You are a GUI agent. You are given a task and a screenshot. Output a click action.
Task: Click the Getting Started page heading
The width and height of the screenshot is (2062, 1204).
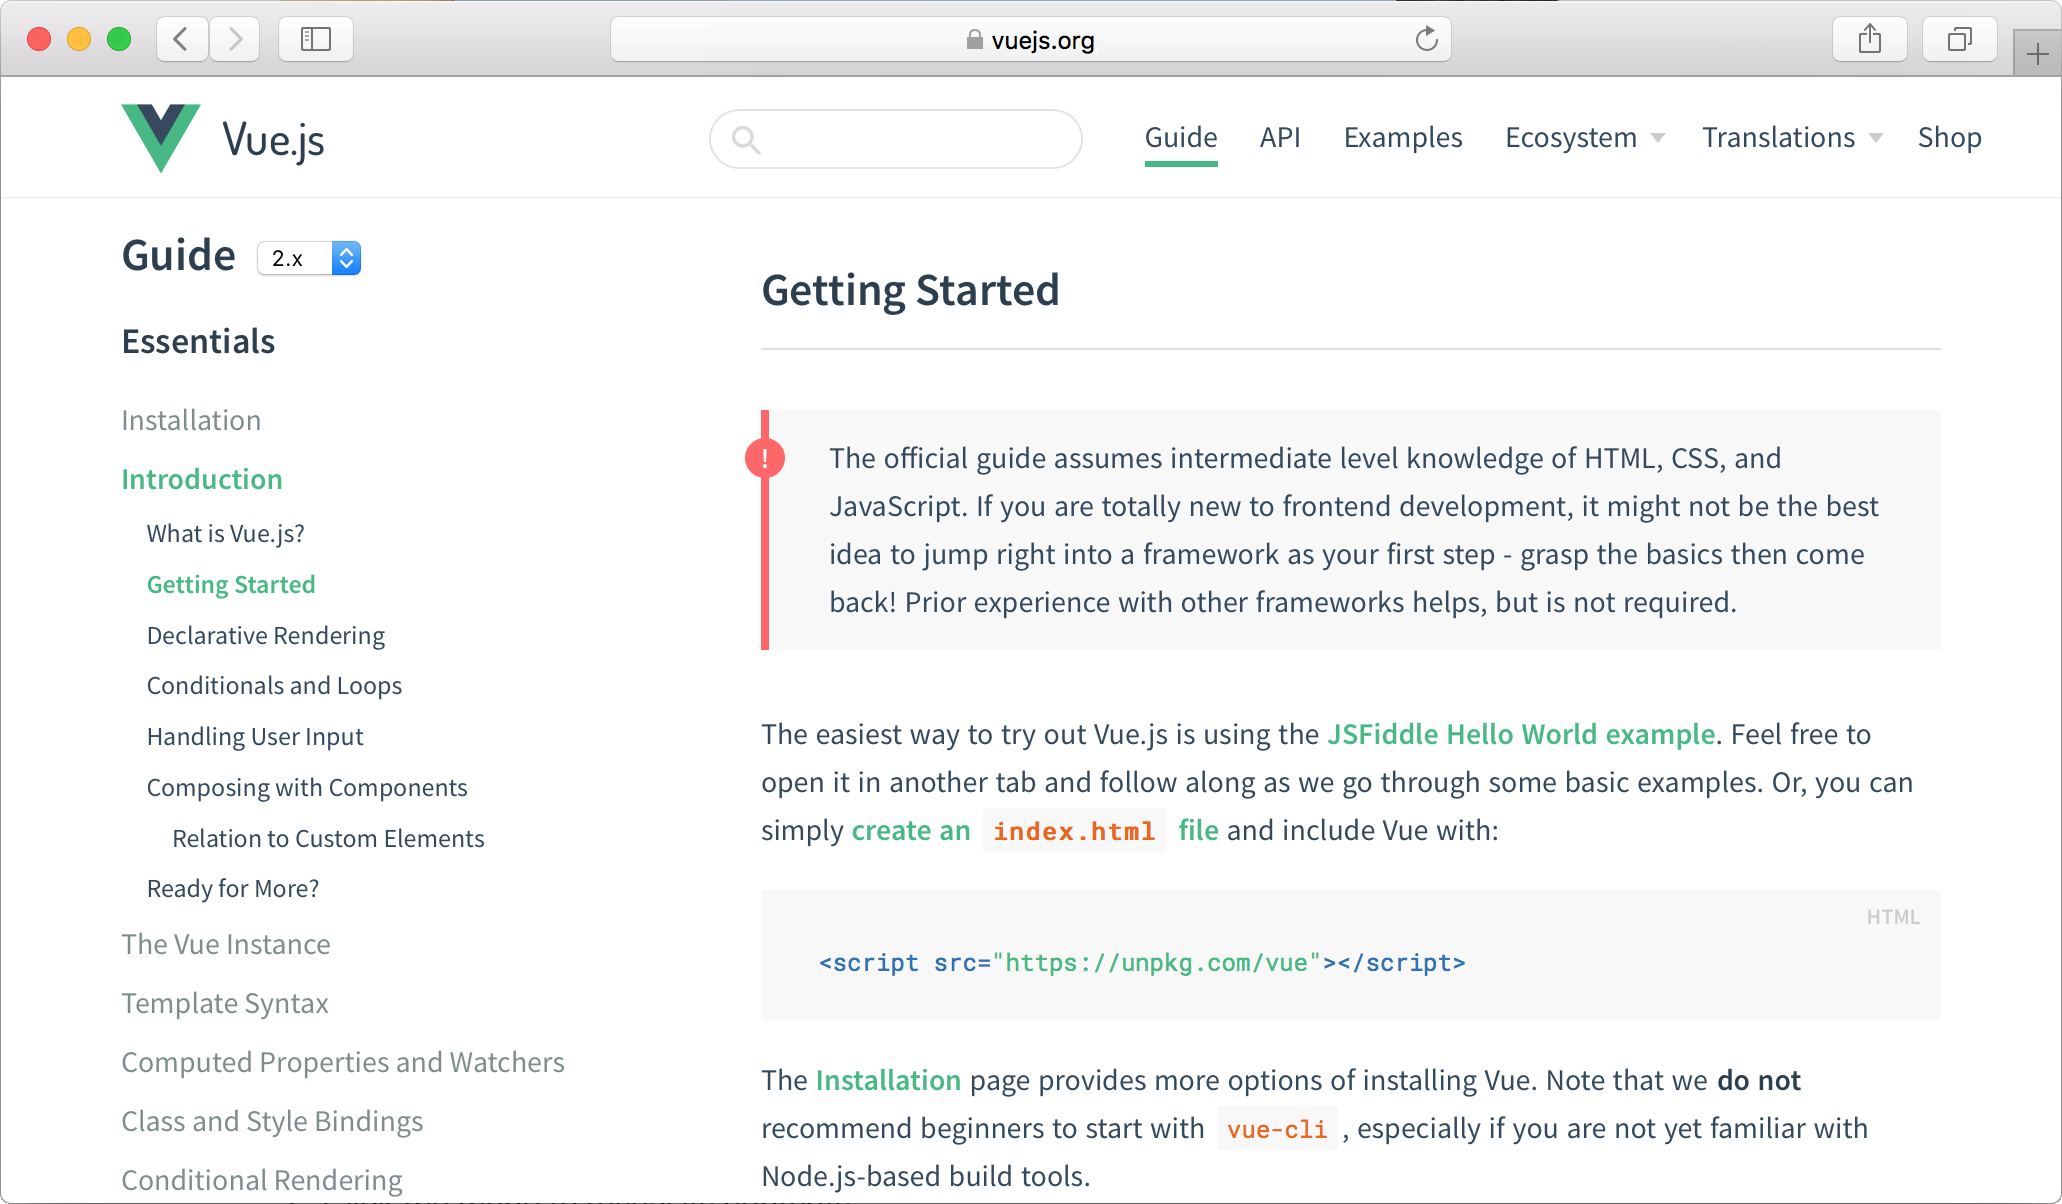pos(910,290)
